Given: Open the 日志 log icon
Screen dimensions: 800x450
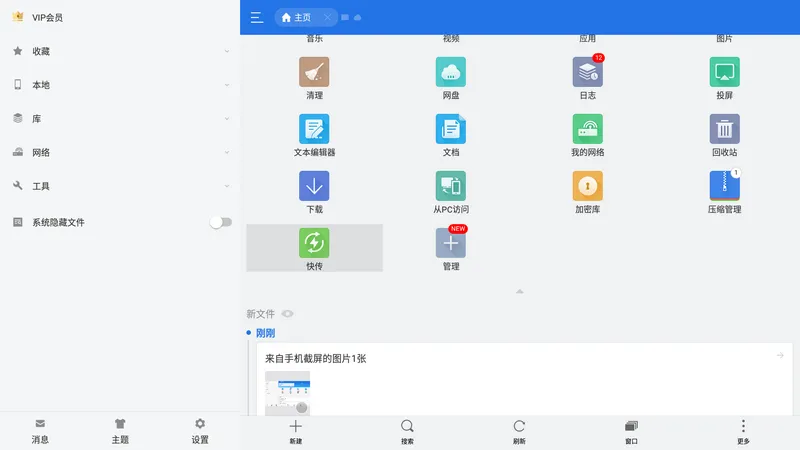Looking at the screenshot, I should click(587, 78).
